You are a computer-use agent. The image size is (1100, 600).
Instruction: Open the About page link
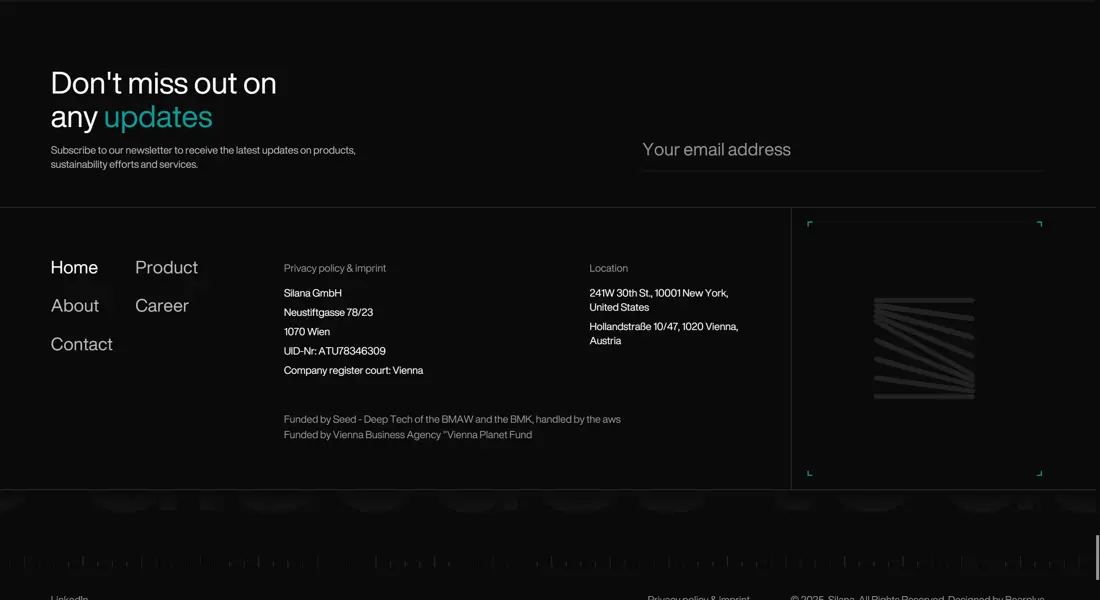(x=75, y=306)
